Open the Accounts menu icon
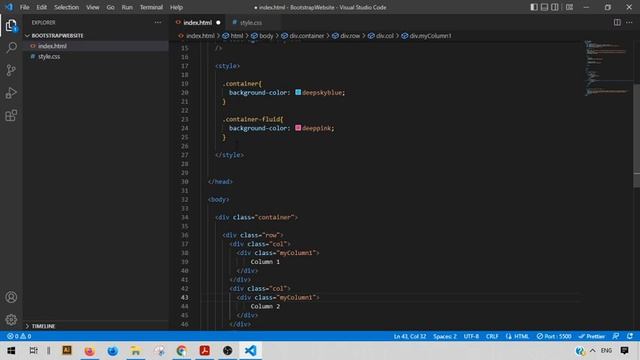The image size is (640, 360). point(11,297)
